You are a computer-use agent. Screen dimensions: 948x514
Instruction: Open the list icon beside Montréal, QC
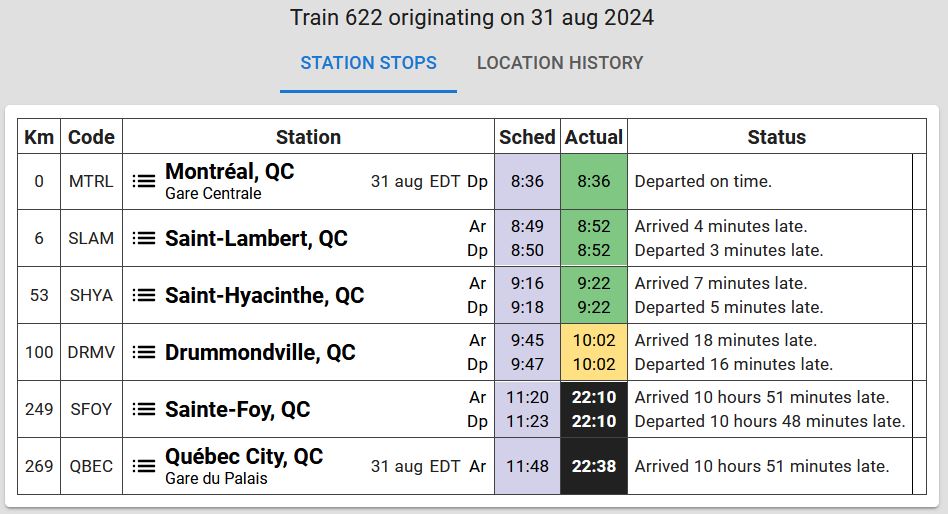(145, 181)
